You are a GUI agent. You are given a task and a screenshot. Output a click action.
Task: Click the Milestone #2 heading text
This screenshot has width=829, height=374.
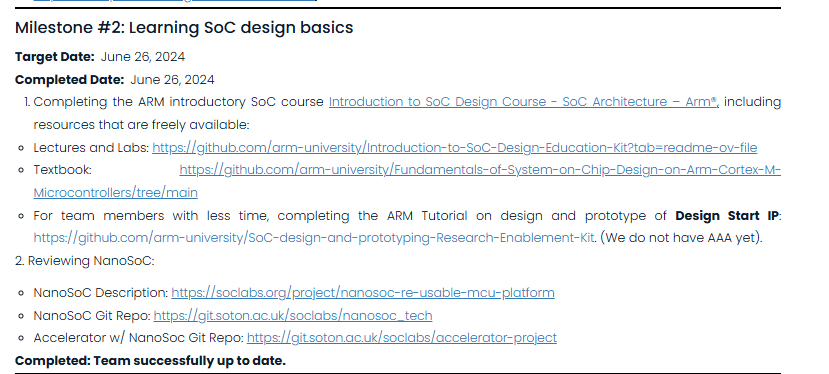(x=184, y=28)
